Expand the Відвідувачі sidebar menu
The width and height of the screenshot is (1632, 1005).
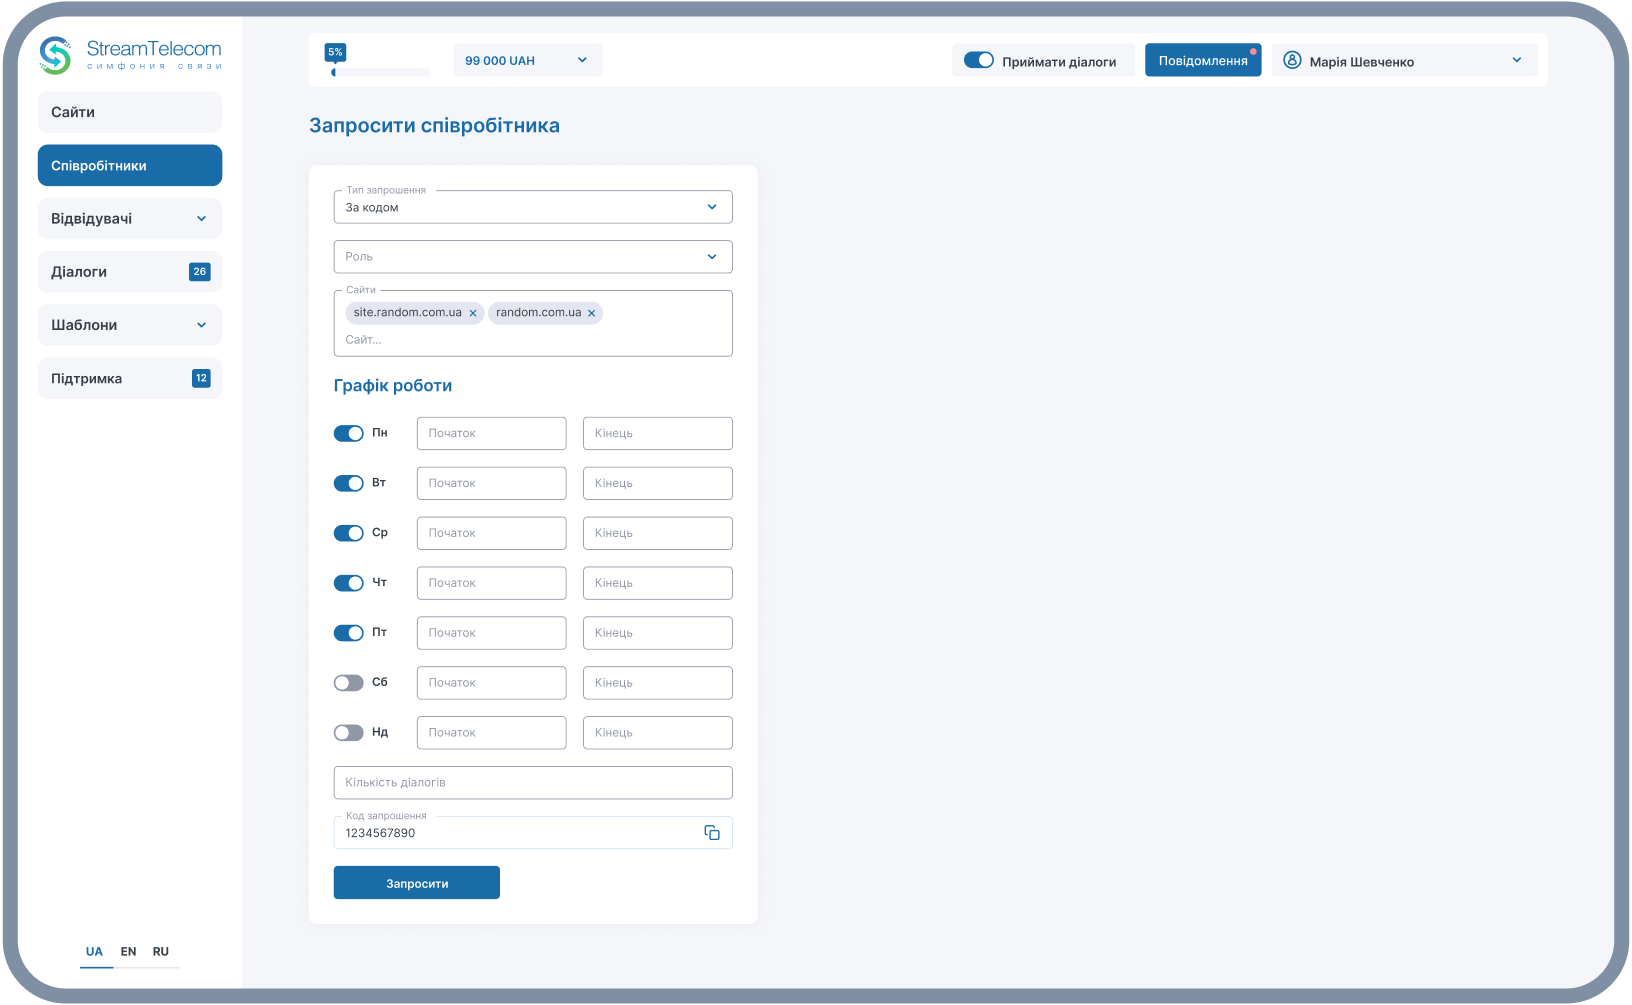click(130, 219)
